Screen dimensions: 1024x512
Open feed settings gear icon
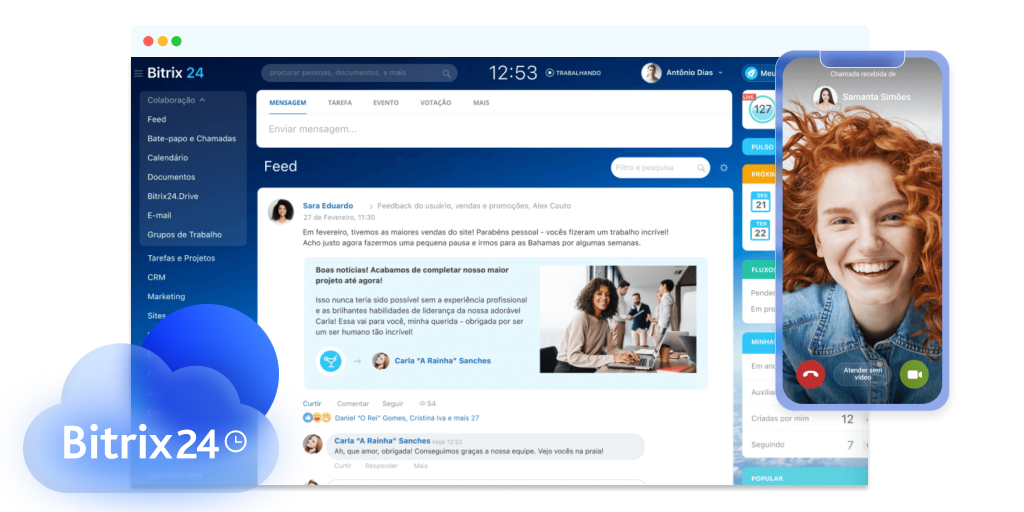tap(724, 168)
